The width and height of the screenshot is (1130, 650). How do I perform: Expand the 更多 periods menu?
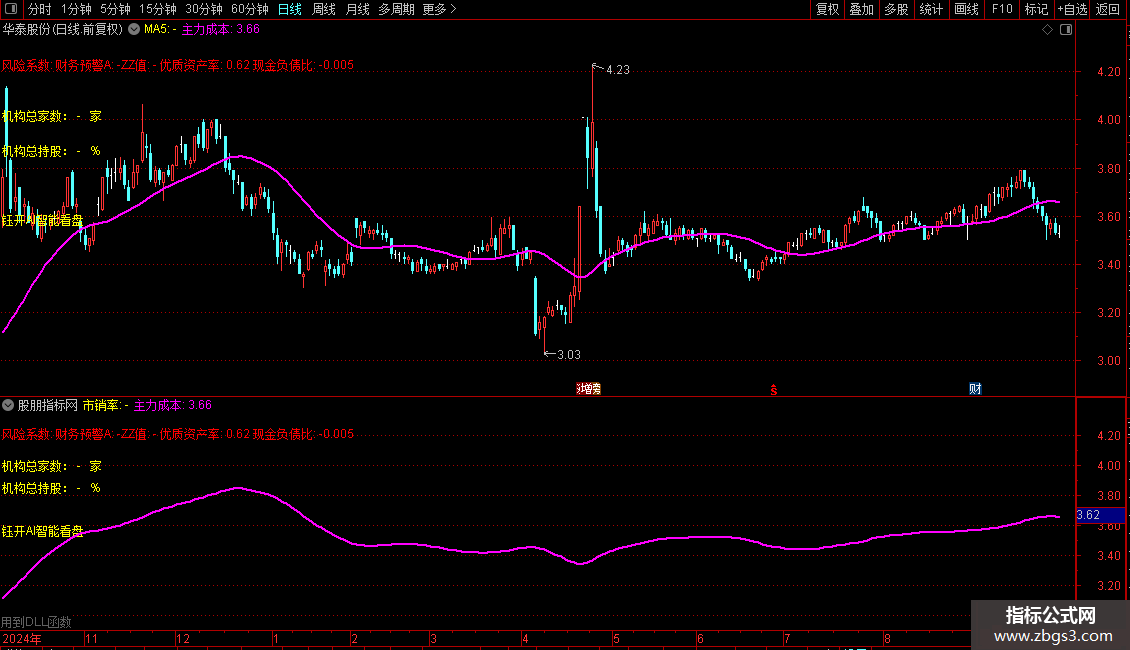pos(440,9)
